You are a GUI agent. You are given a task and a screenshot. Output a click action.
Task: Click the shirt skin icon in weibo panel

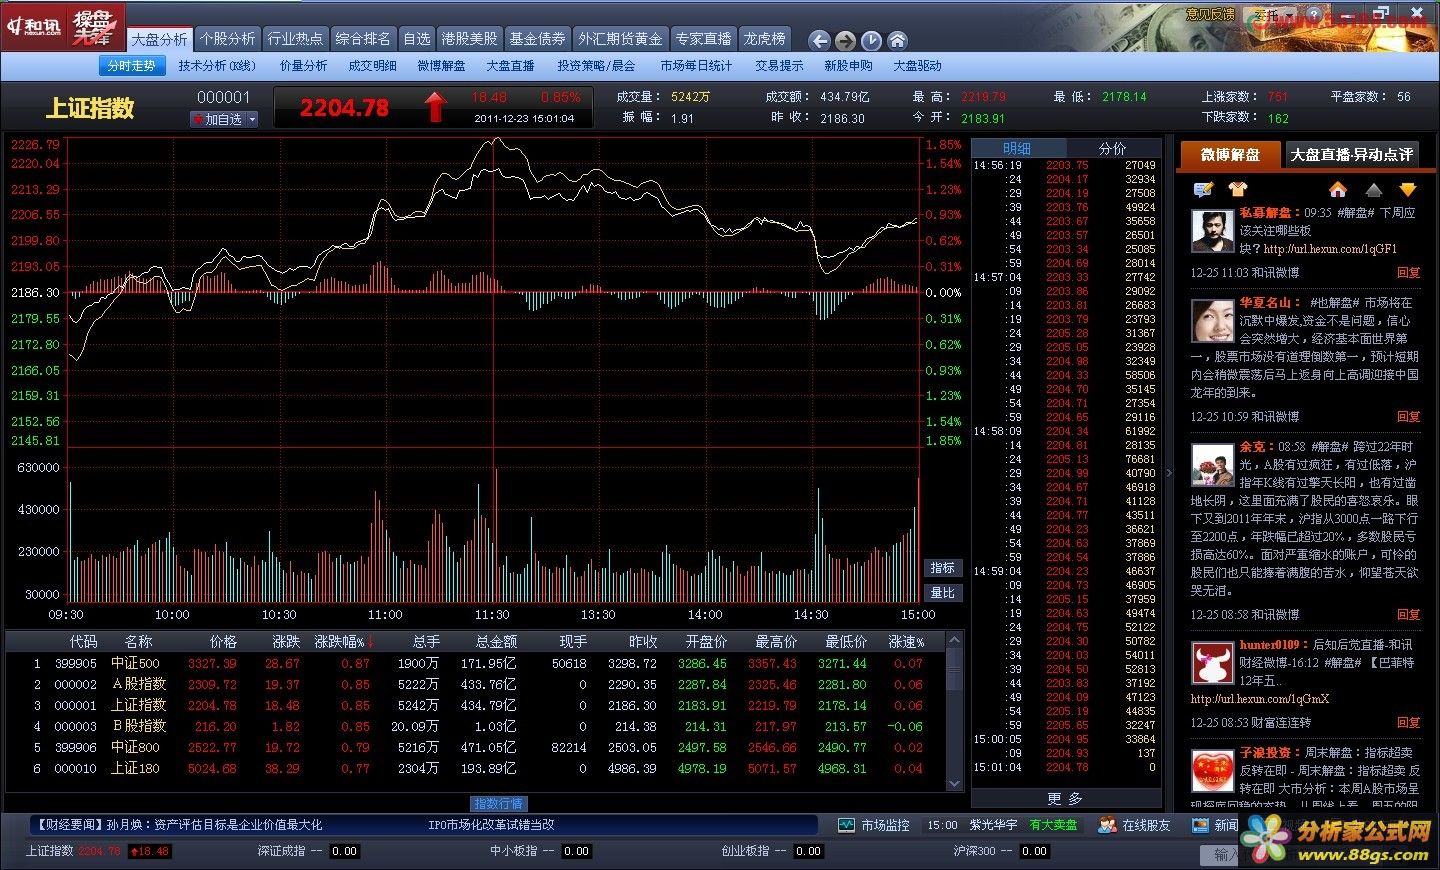(x=1237, y=189)
